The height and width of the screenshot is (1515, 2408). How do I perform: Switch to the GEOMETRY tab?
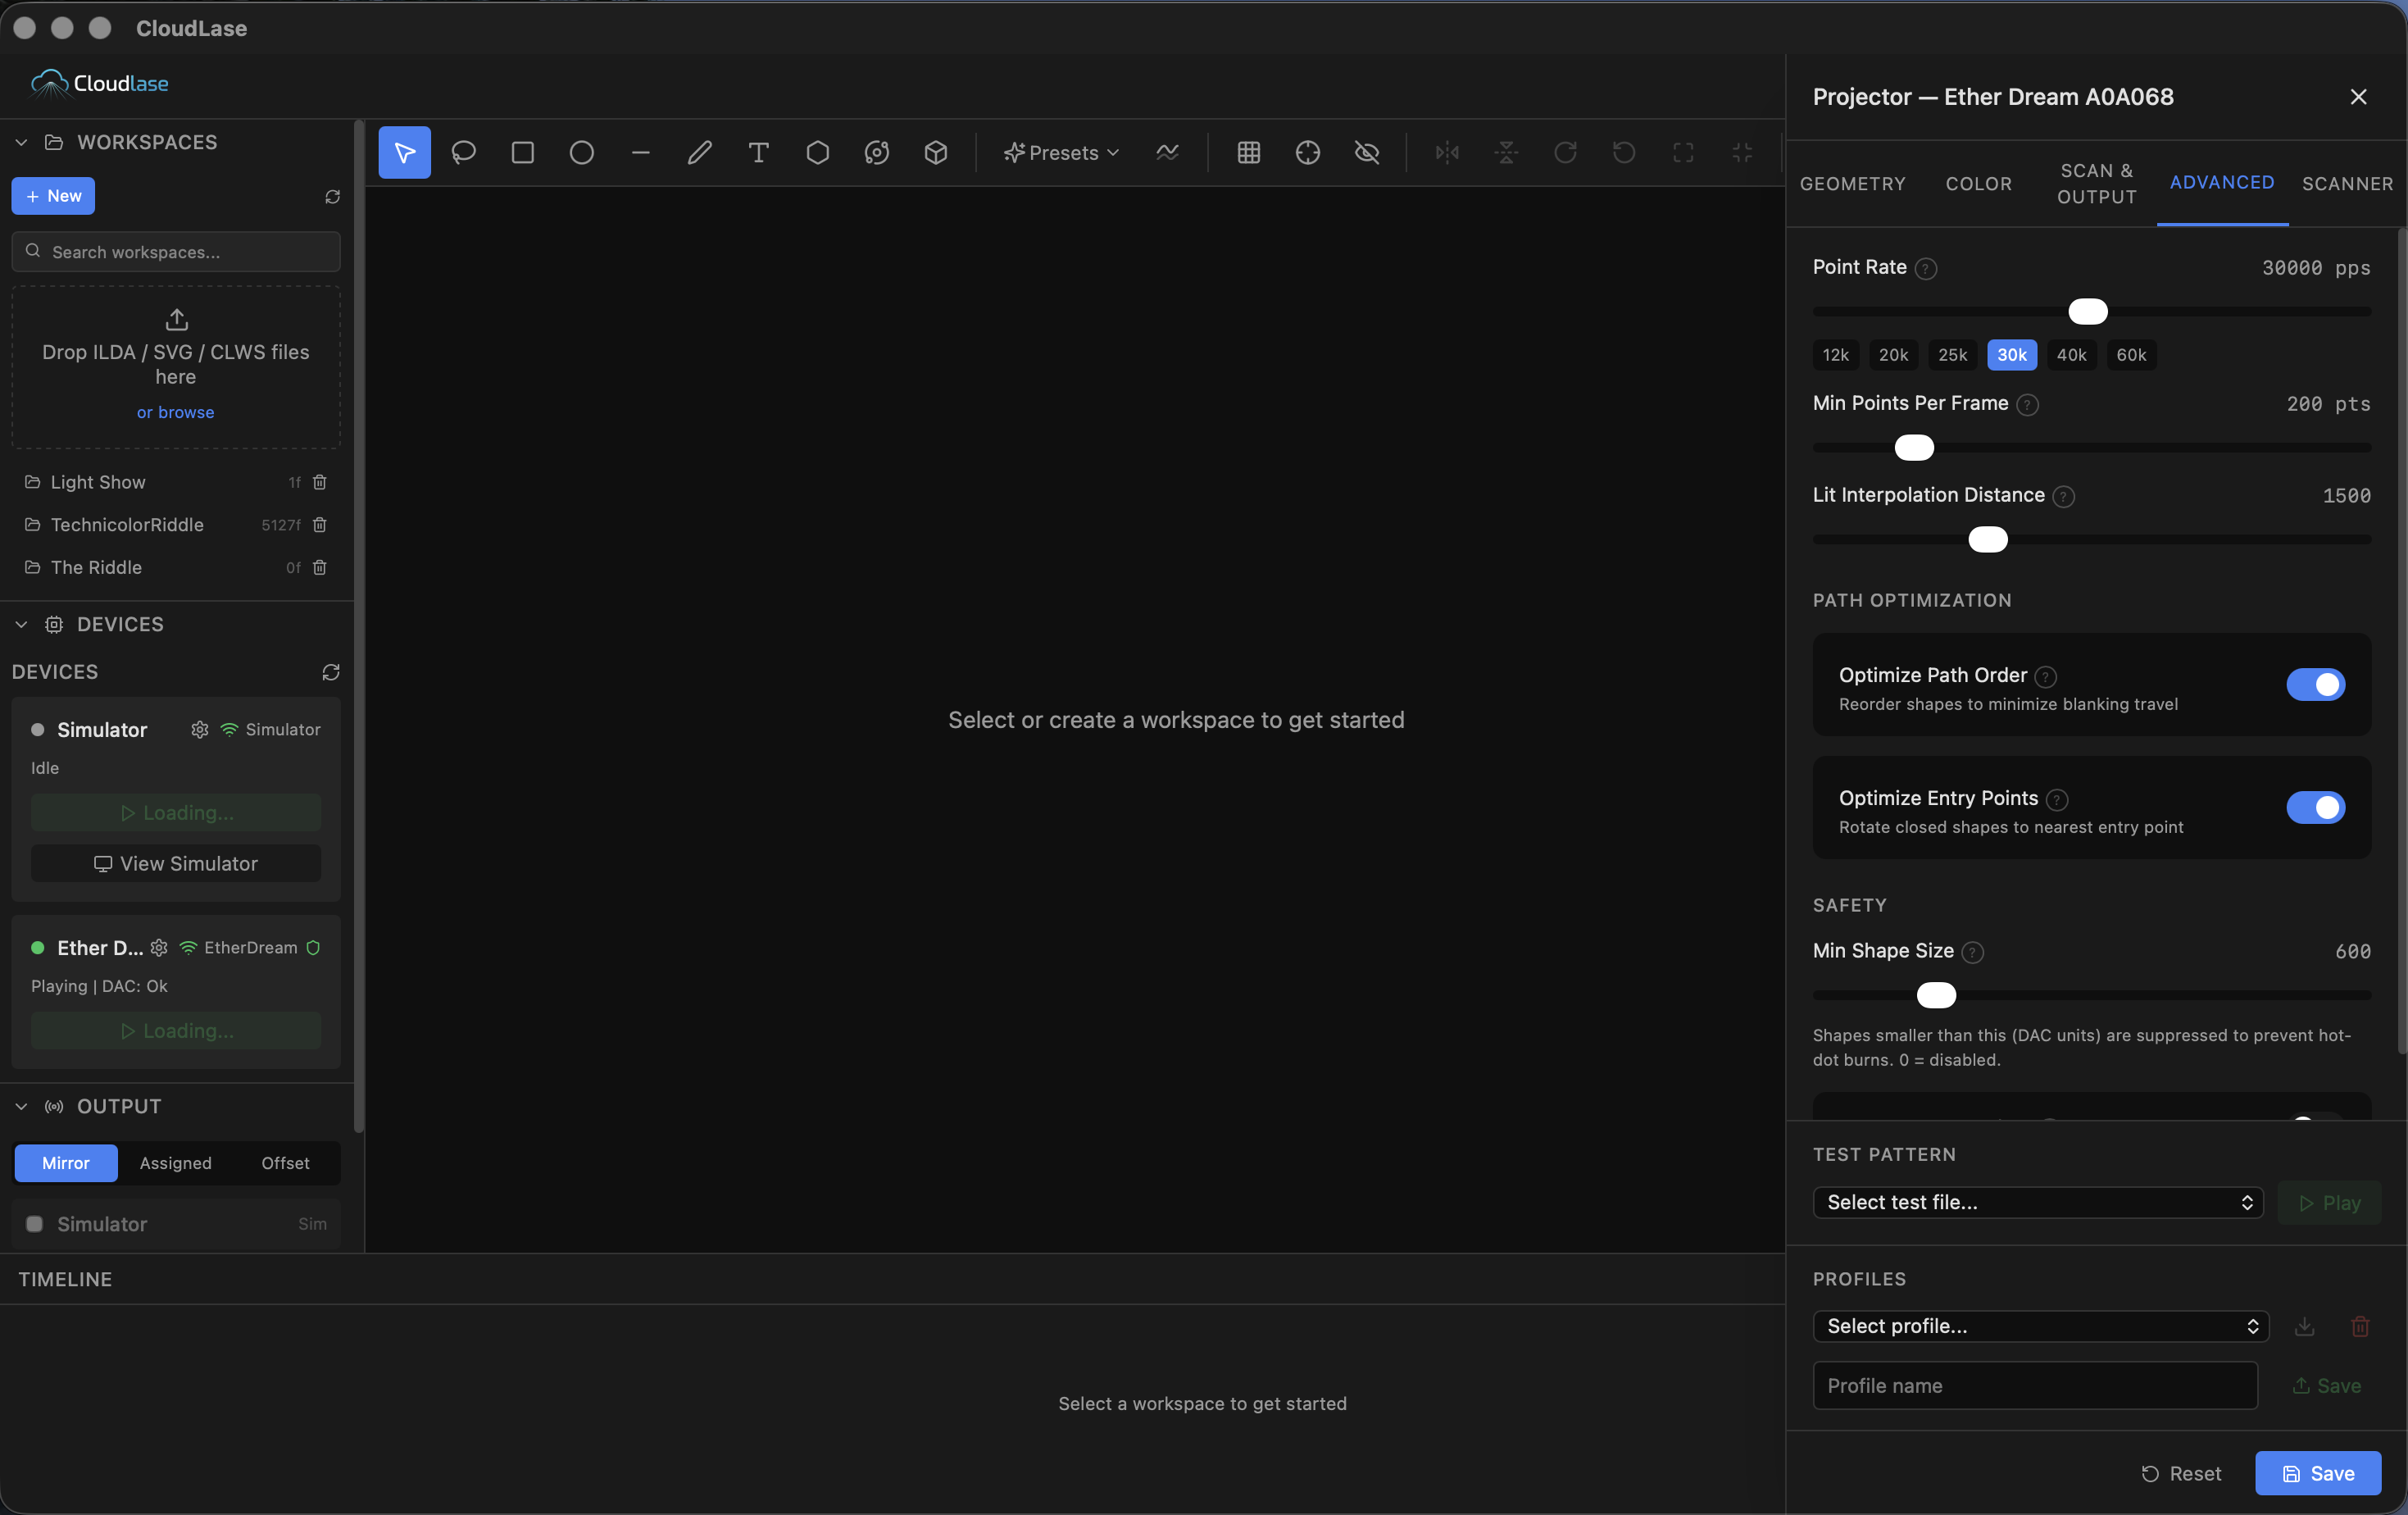click(x=1852, y=183)
